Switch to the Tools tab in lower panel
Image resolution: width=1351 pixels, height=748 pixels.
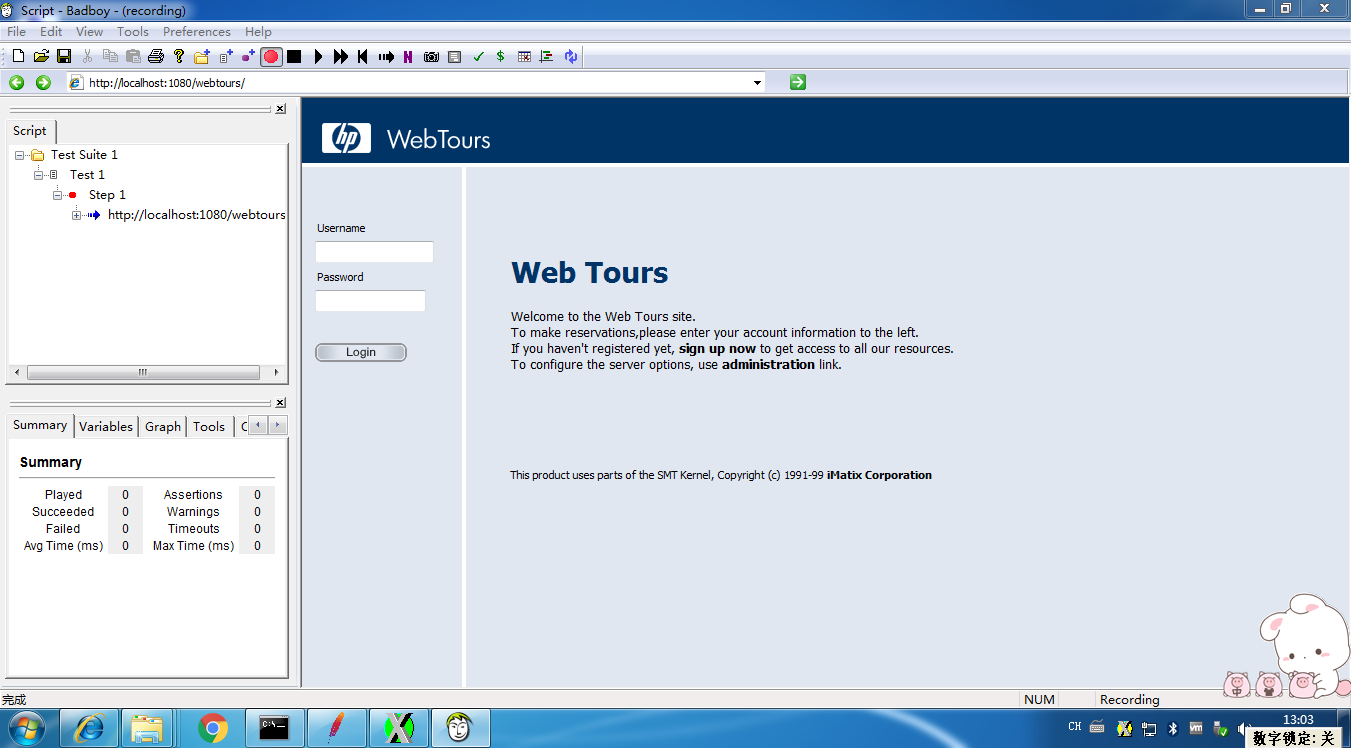coord(209,427)
